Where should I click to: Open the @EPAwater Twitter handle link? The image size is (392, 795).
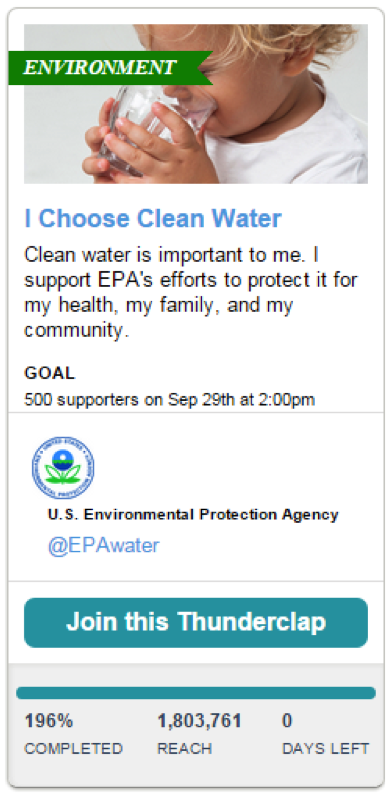(103, 545)
